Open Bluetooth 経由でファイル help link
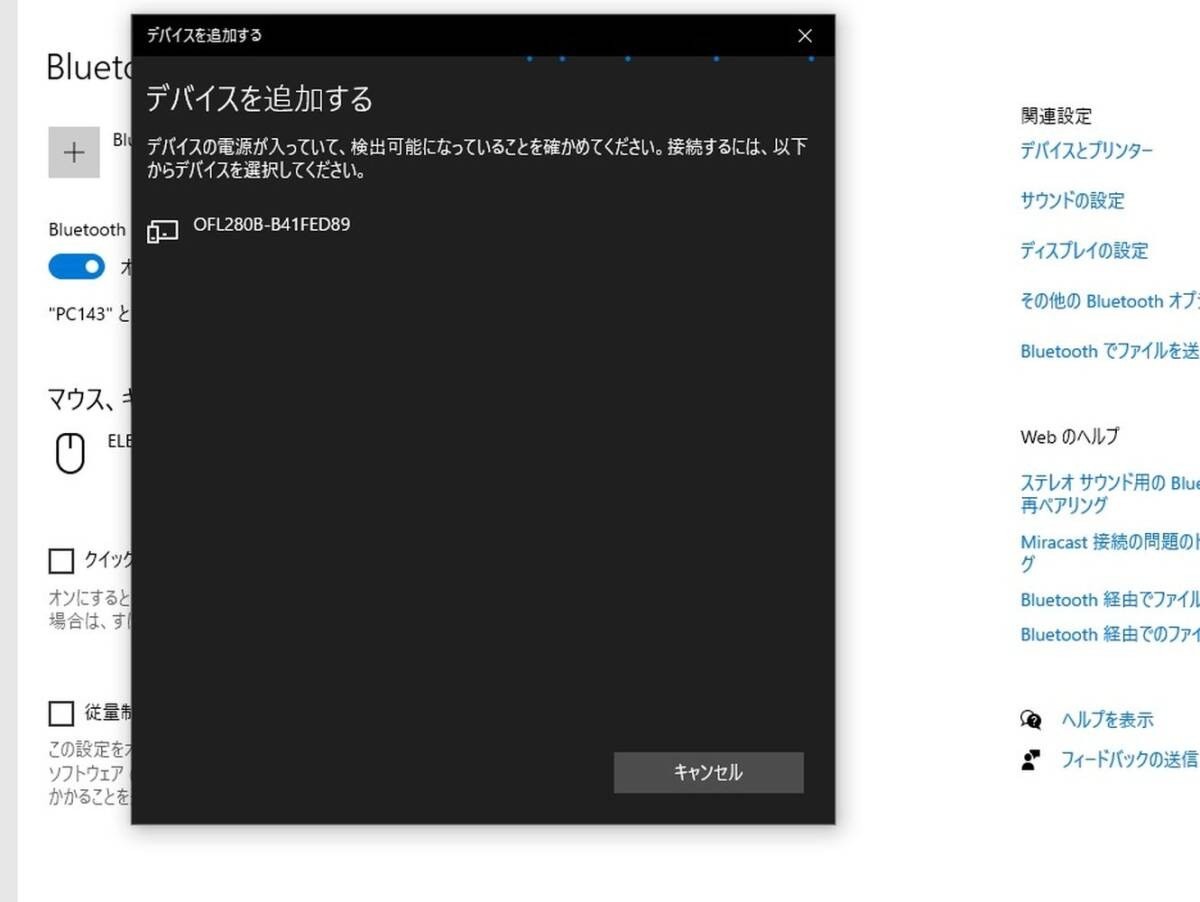The image size is (1200, 902). coord(1110,600)
